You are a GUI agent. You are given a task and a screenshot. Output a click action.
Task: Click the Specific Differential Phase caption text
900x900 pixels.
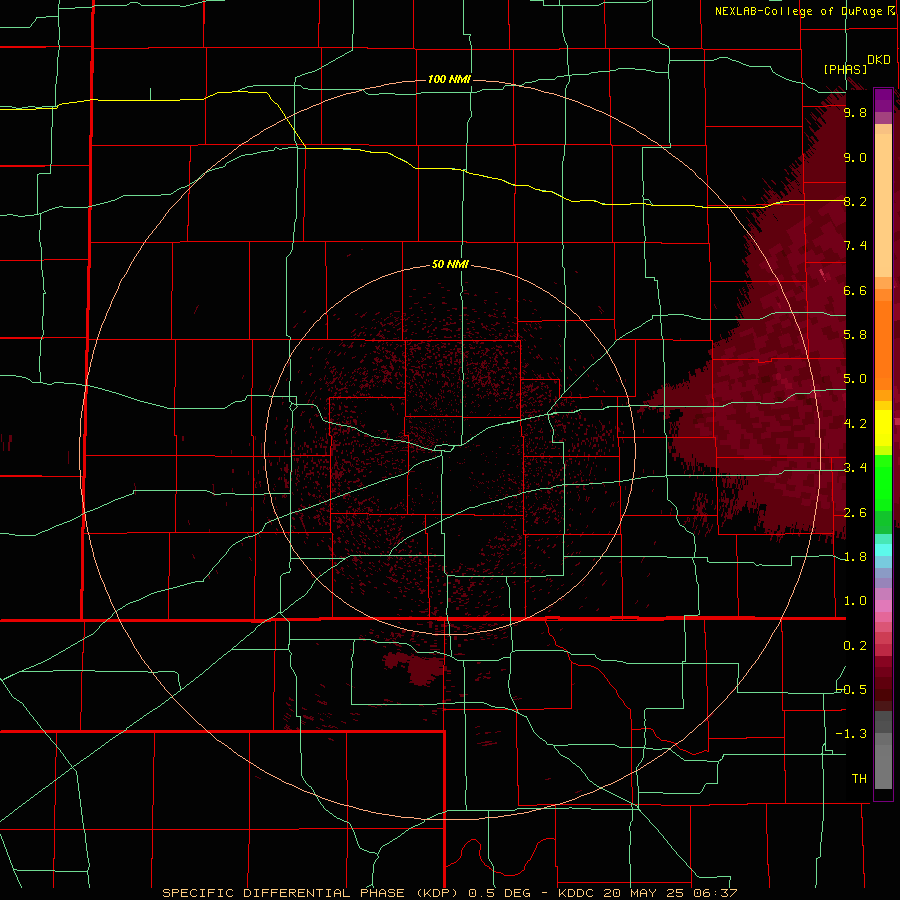449,893
